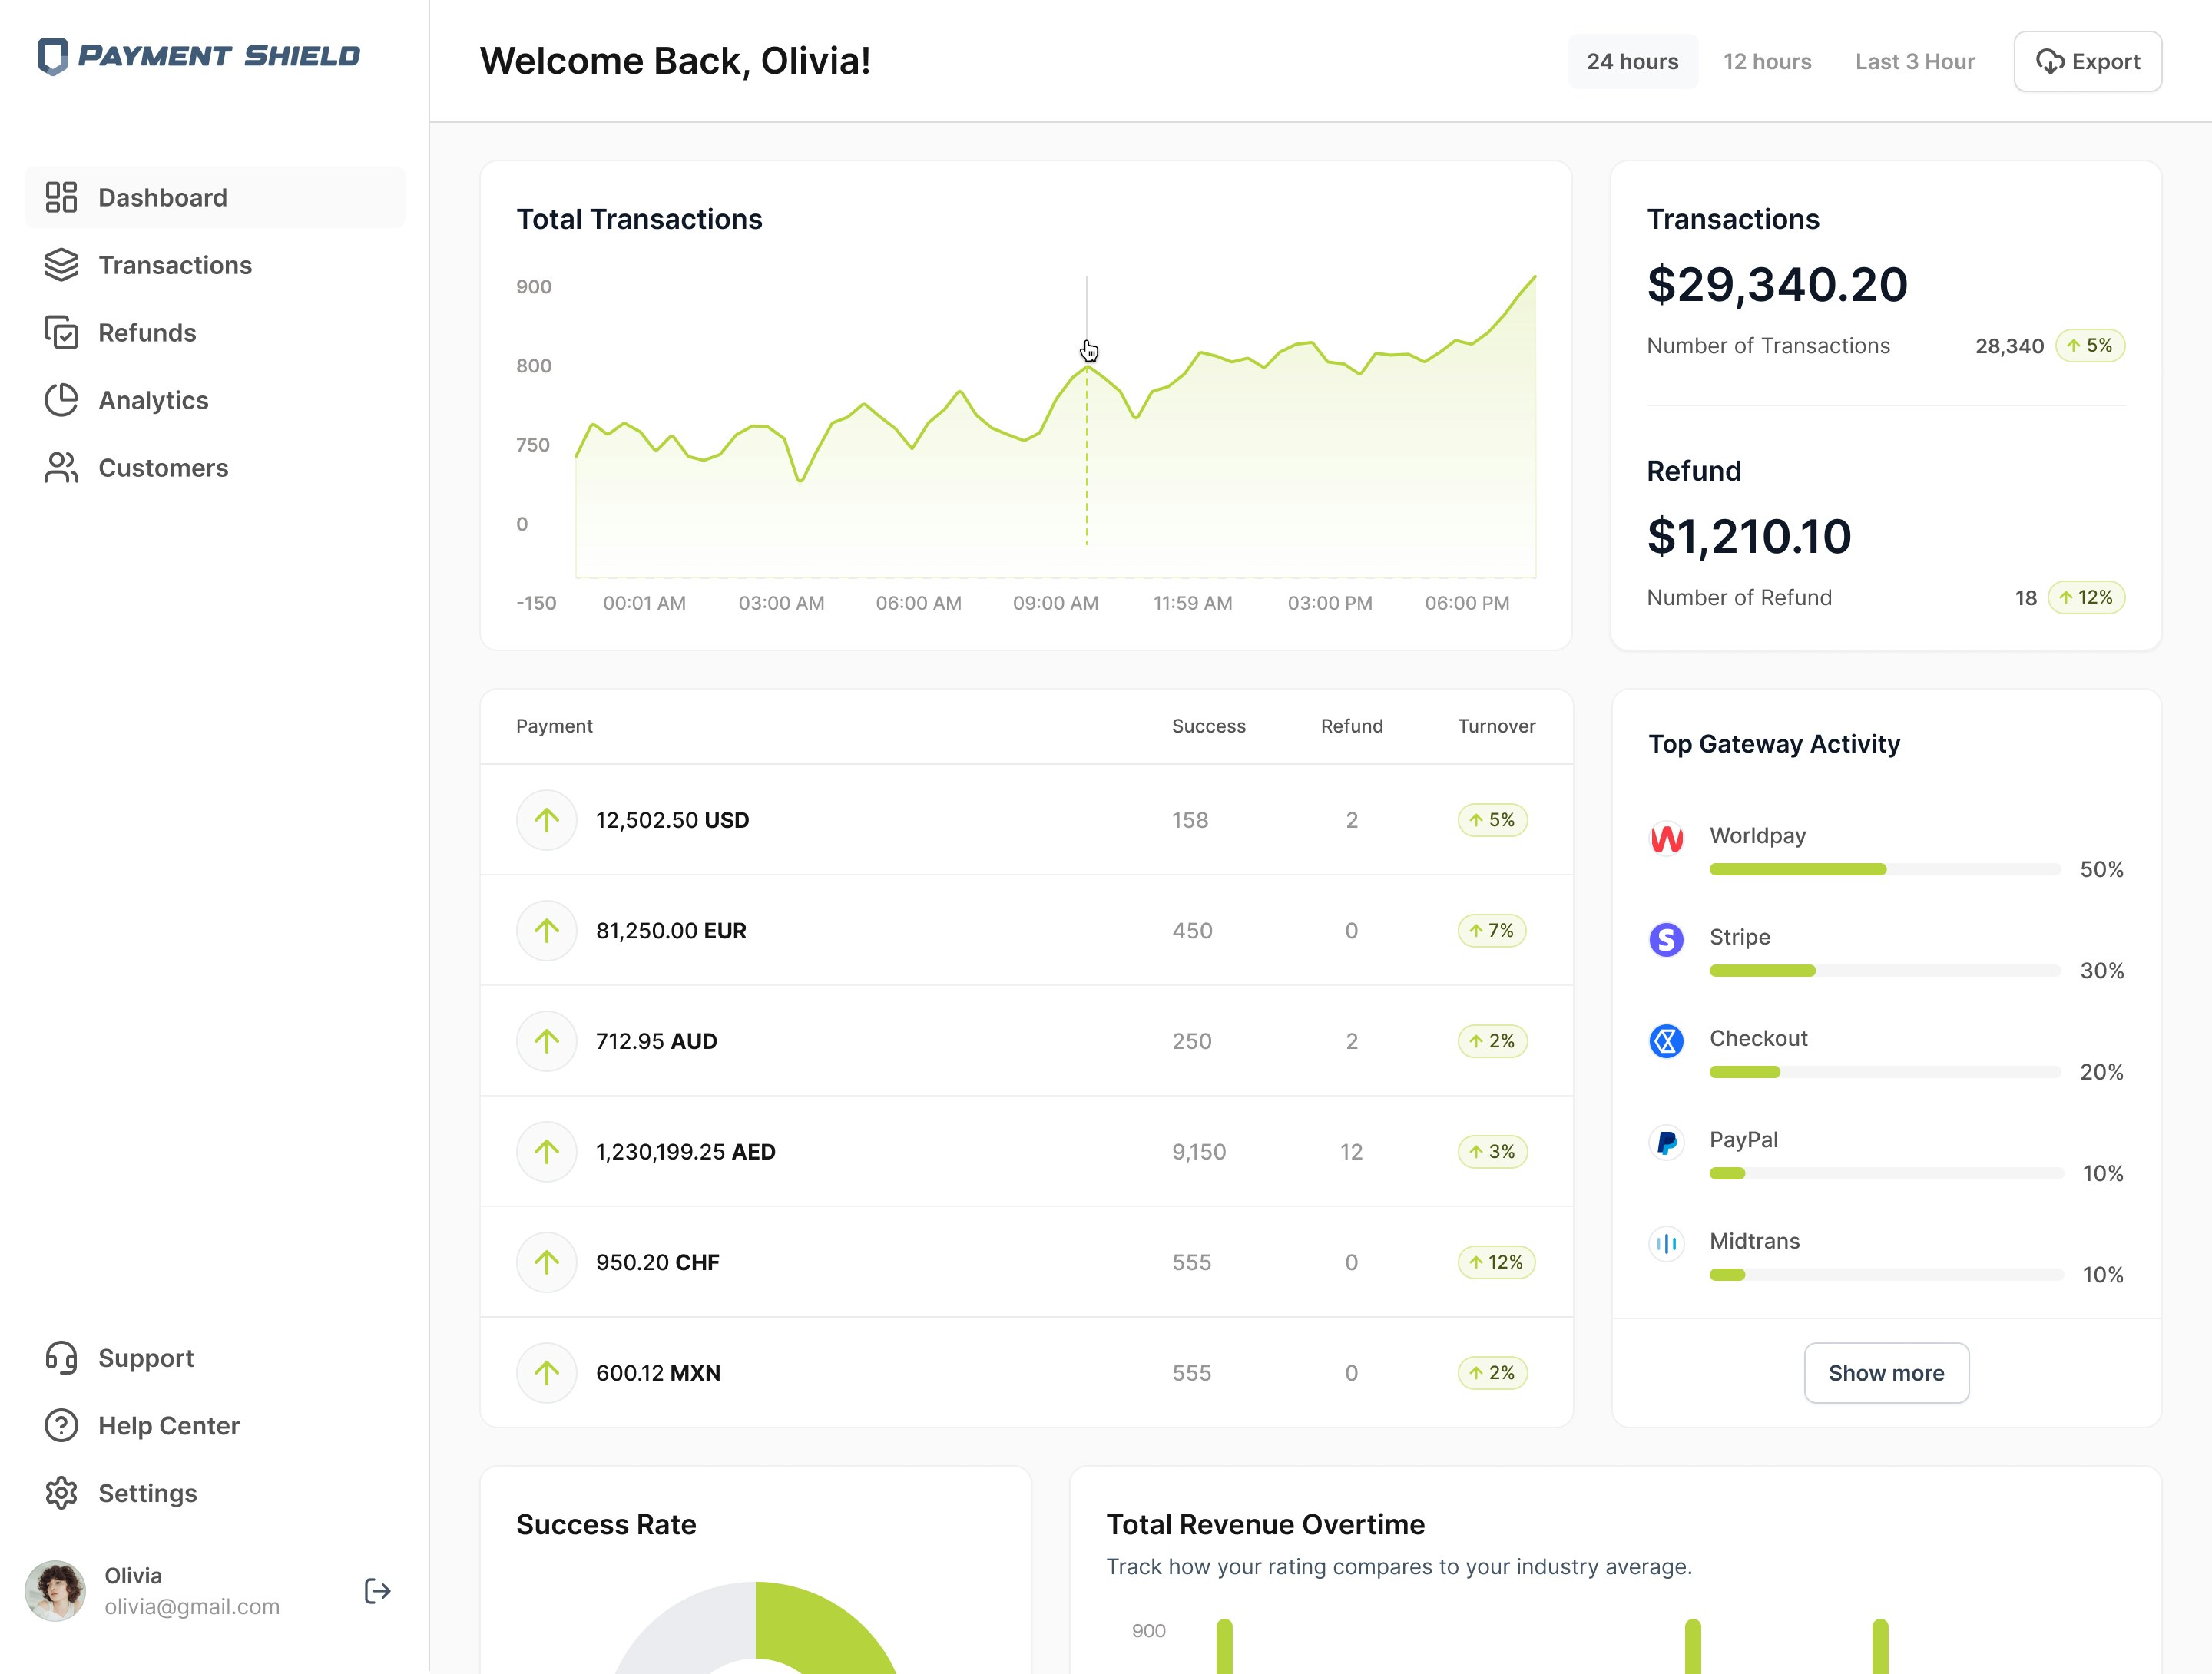
Task: Switch to the 12 hours range
Action: [1767, 61]
